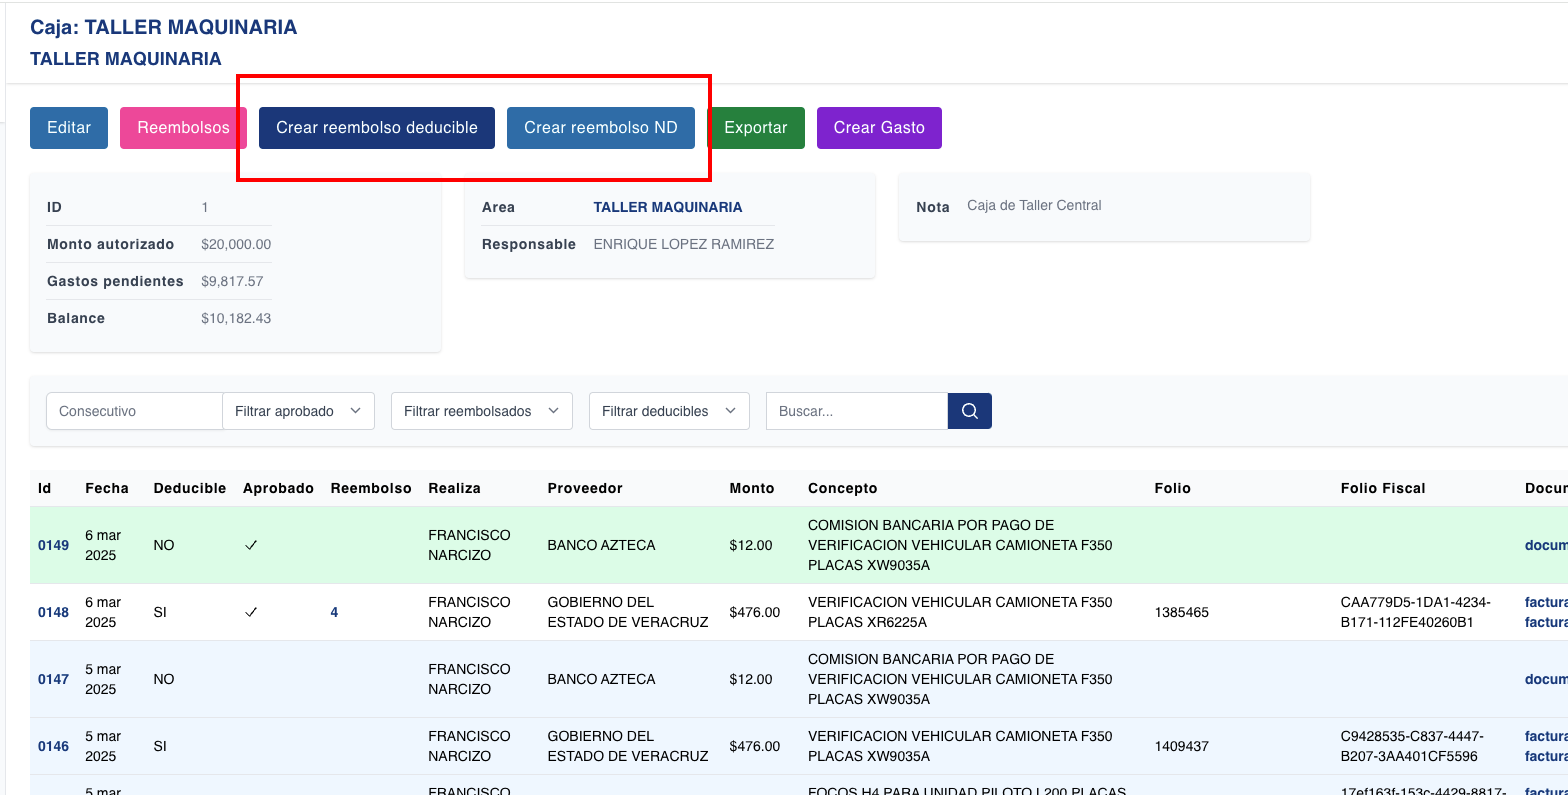Expand the Filtrar reembolsados dropdown

tap(481, 411)
